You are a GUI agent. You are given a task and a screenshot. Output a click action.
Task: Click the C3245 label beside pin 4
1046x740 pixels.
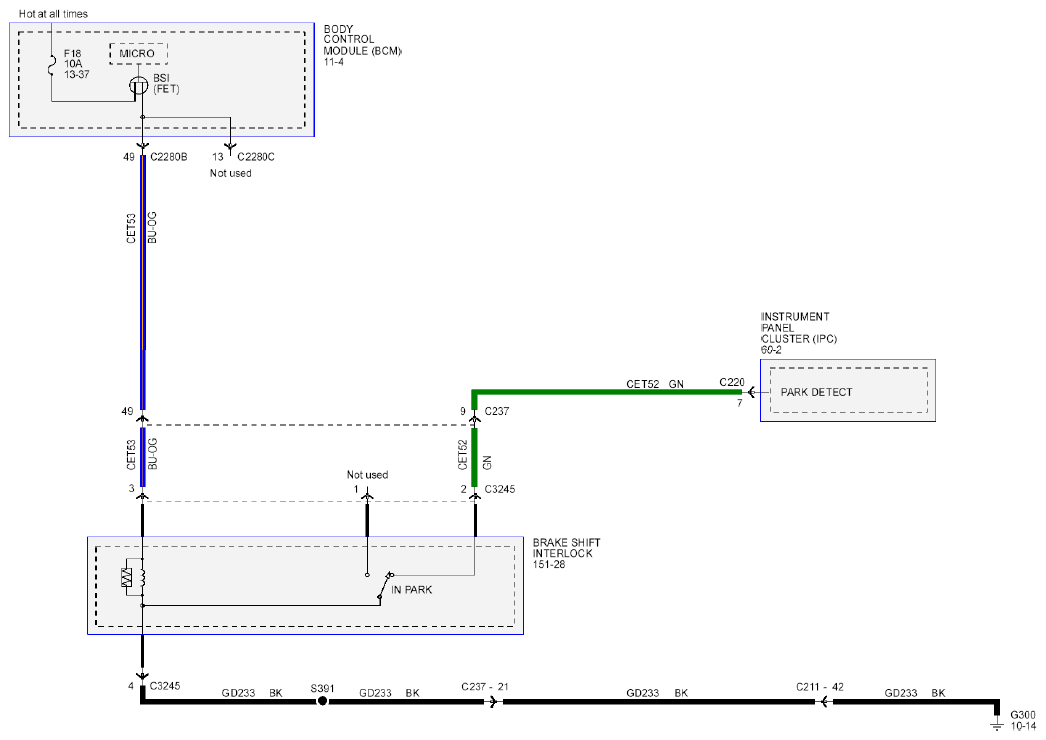click(165, 685)
